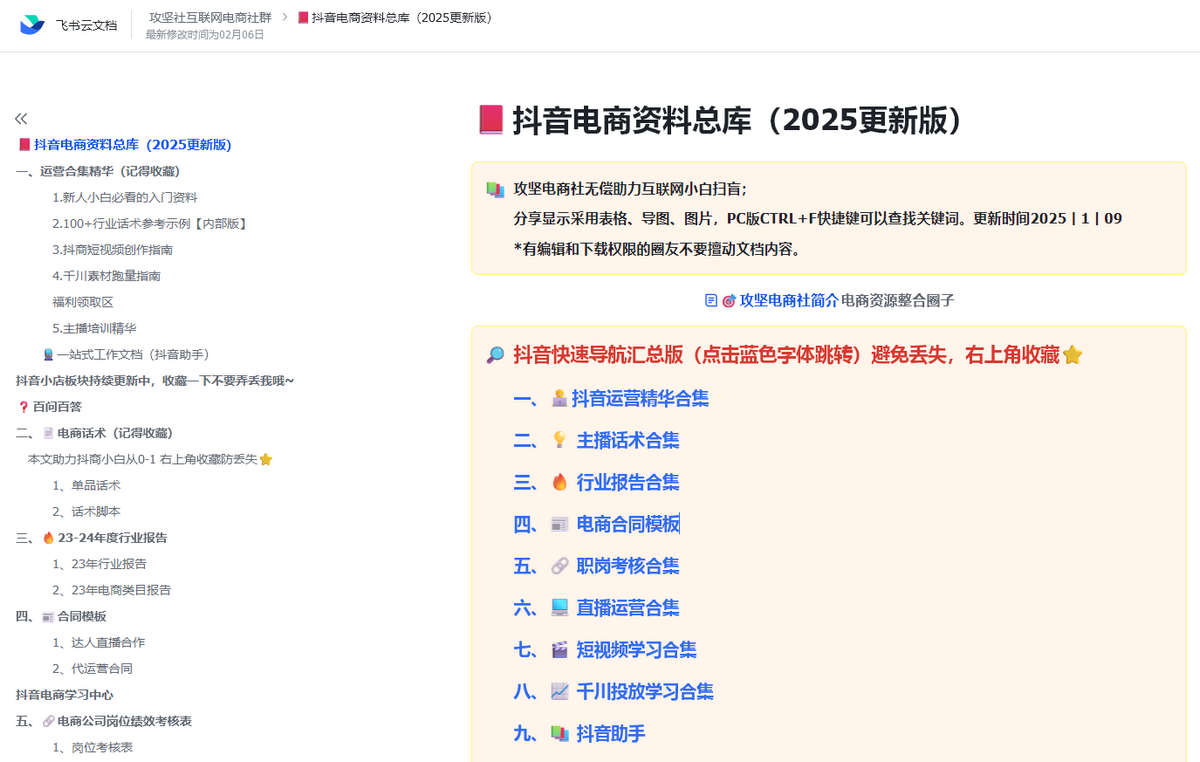Jump to 主播话术合集

tap(628, 440)
